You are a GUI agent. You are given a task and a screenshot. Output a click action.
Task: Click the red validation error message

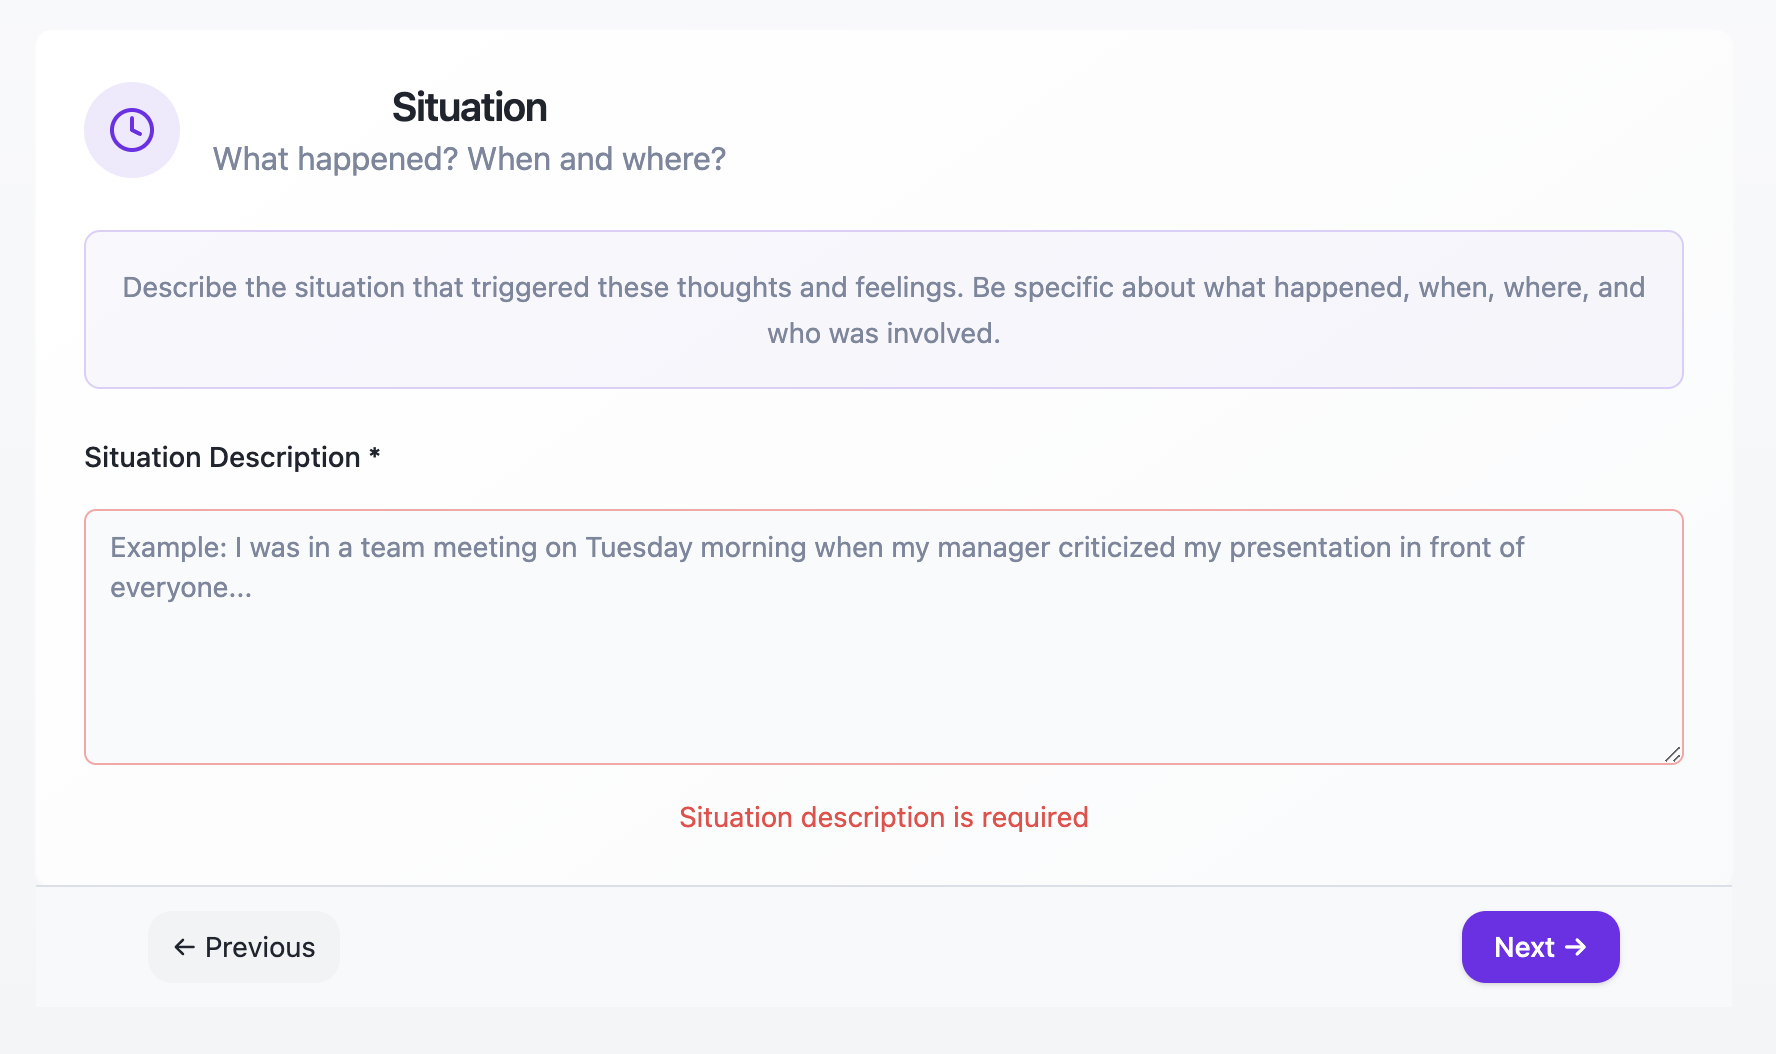coord(883,817)
